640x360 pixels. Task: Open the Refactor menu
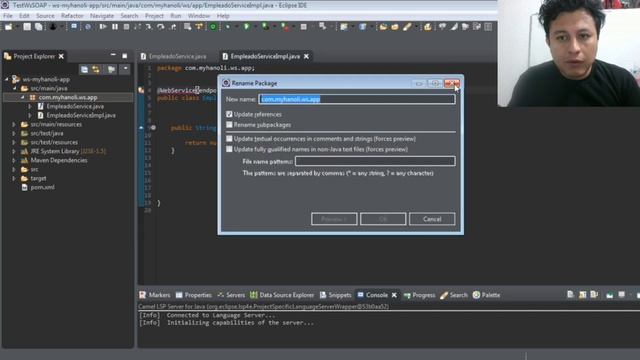pyautogui.click(x=72, y=16)
